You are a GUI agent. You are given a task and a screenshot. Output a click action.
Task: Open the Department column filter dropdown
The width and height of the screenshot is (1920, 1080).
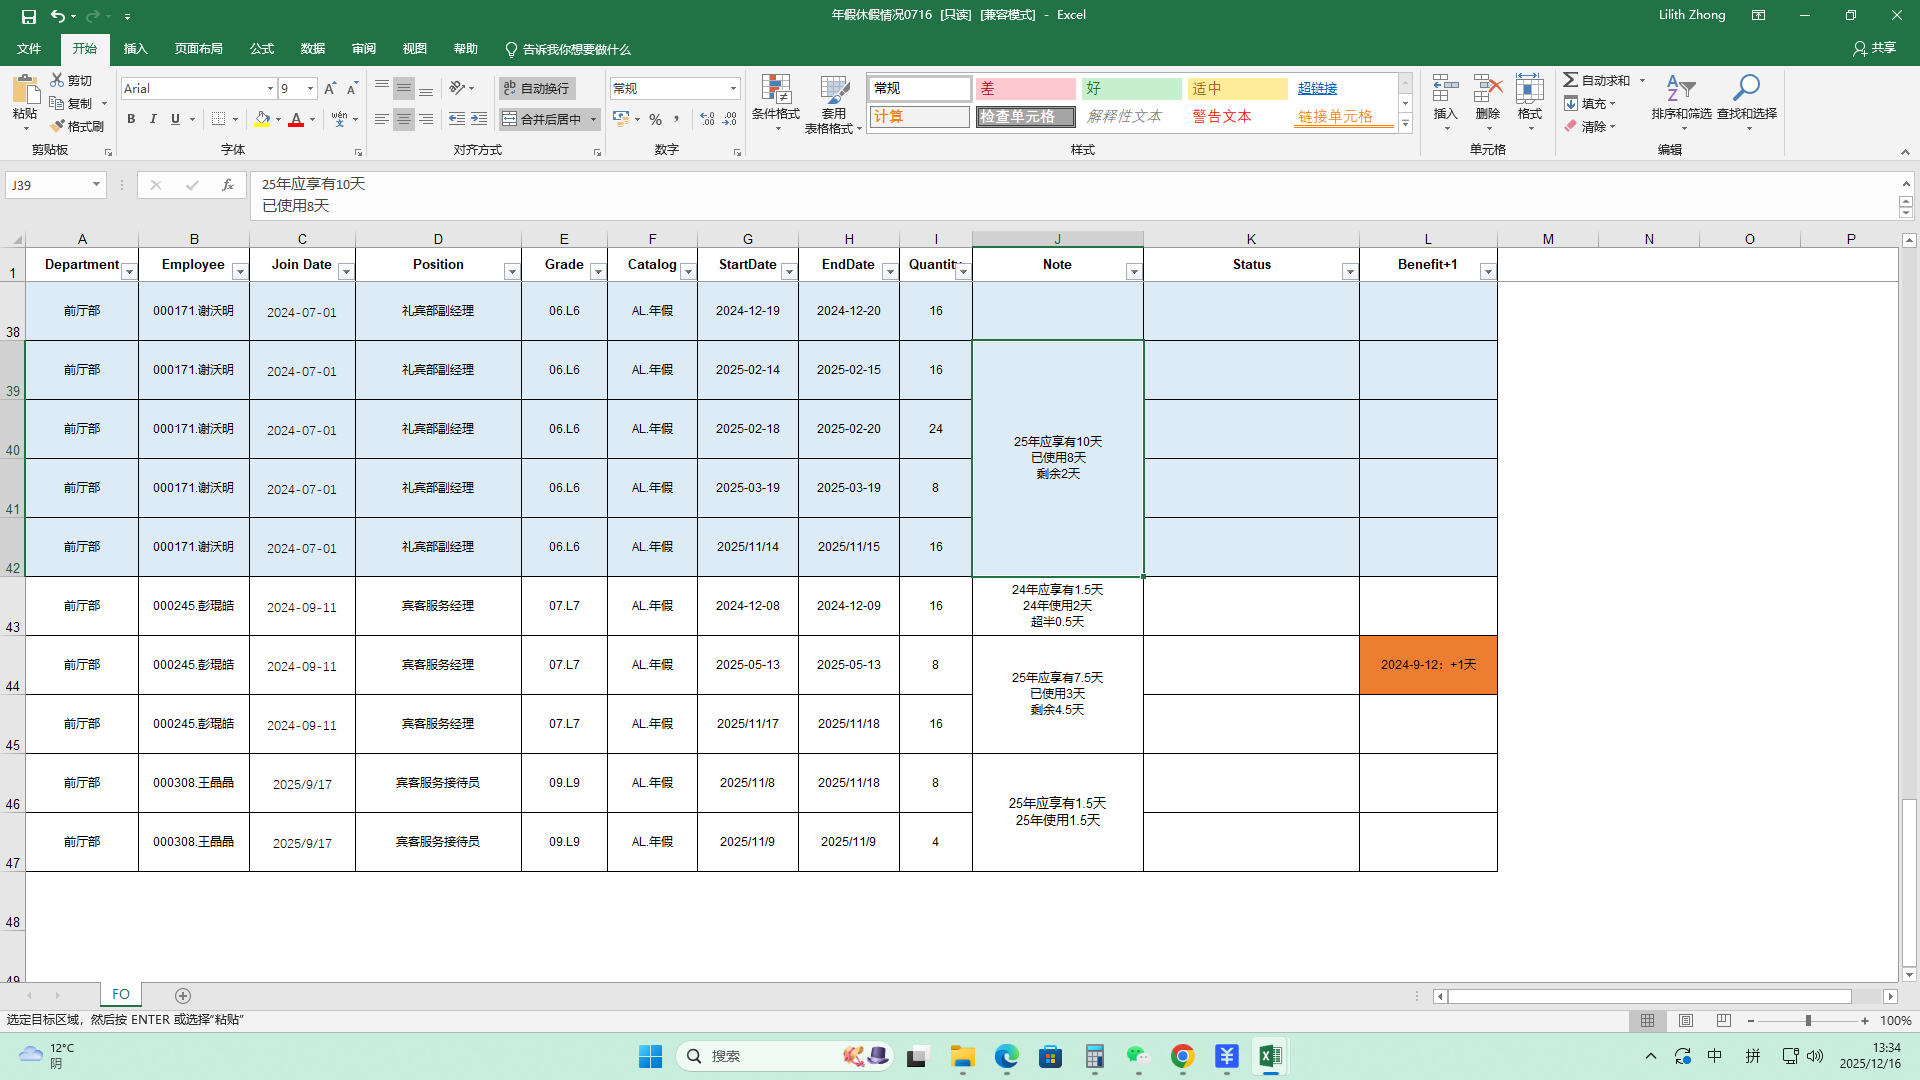(129, 272)
